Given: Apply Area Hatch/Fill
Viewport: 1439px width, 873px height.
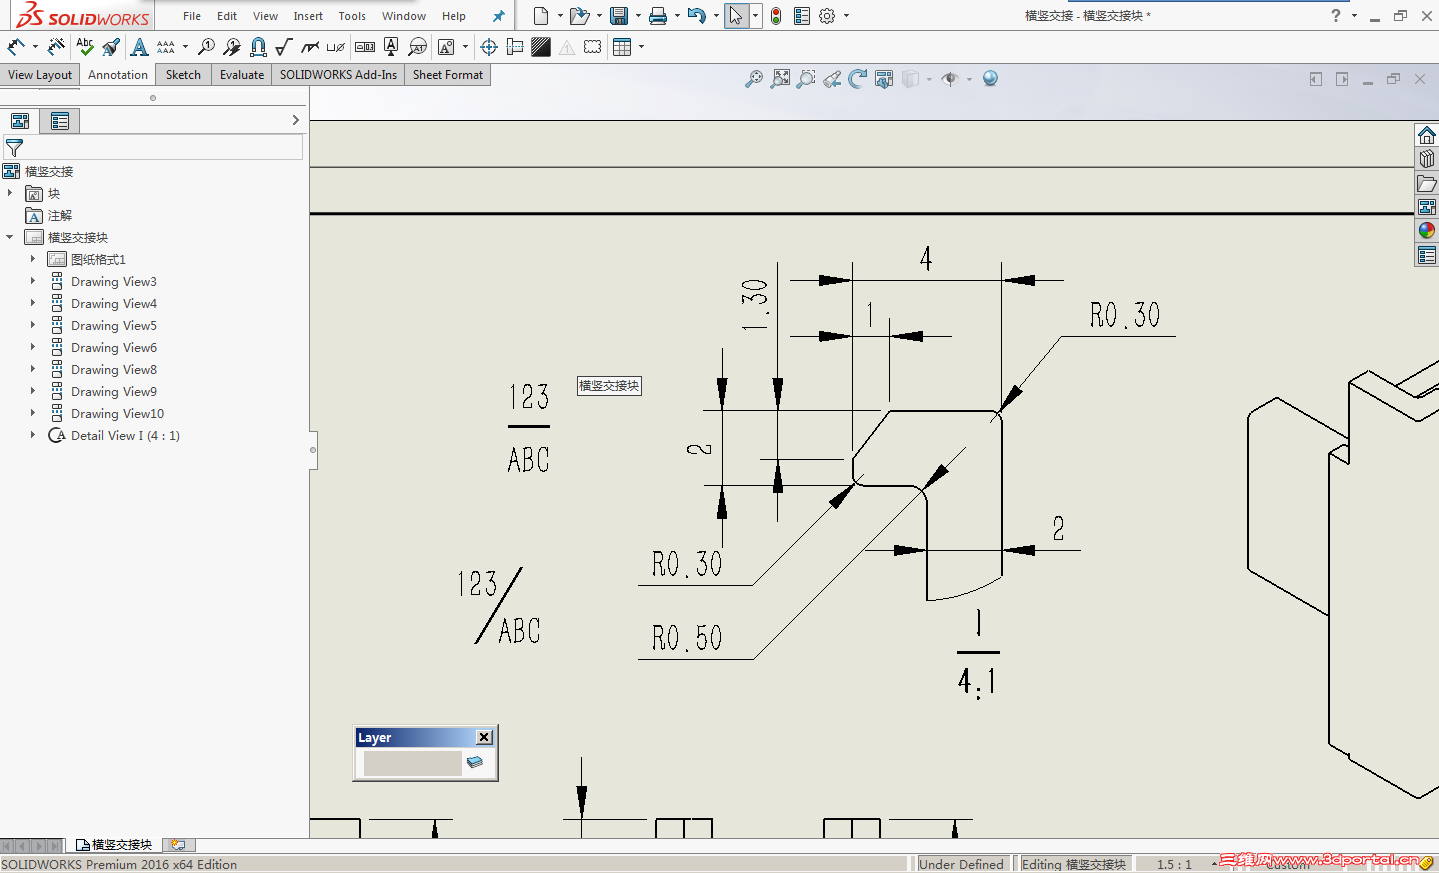Looking at the screenshot, I should pos(541,47).
